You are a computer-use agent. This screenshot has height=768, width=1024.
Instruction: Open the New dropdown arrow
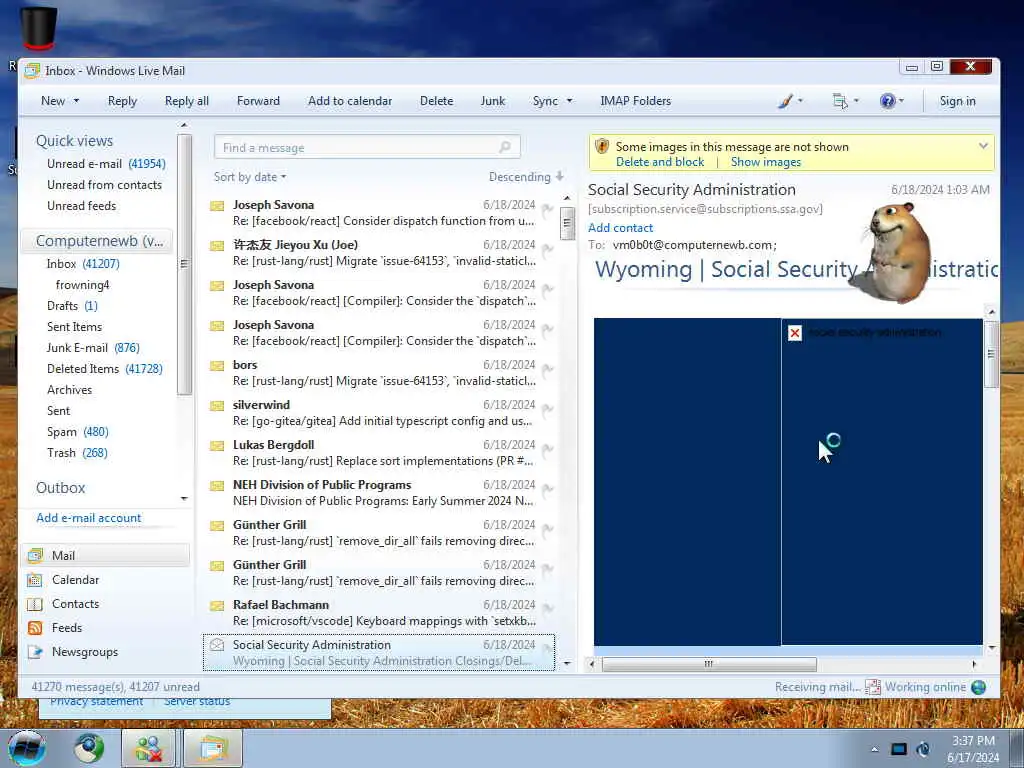[x=76, y=101]
